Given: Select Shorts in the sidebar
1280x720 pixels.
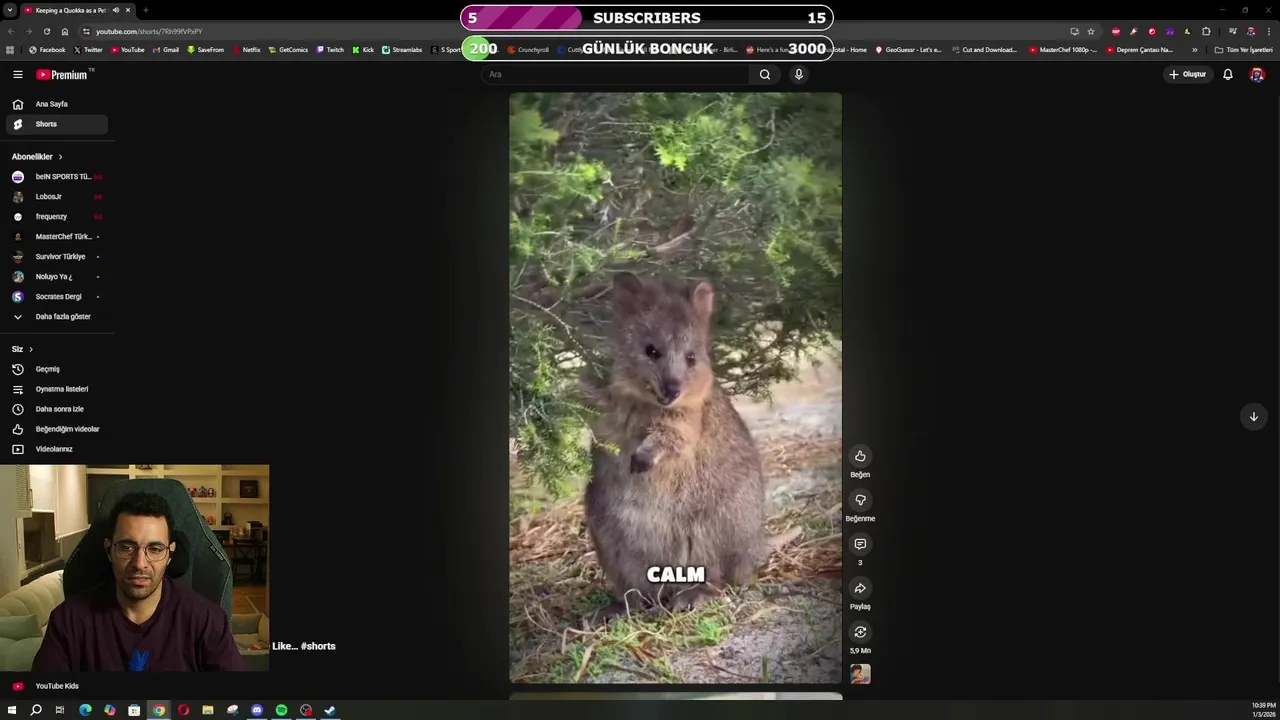Looking at the screenshot, I should tap(56, 124).
